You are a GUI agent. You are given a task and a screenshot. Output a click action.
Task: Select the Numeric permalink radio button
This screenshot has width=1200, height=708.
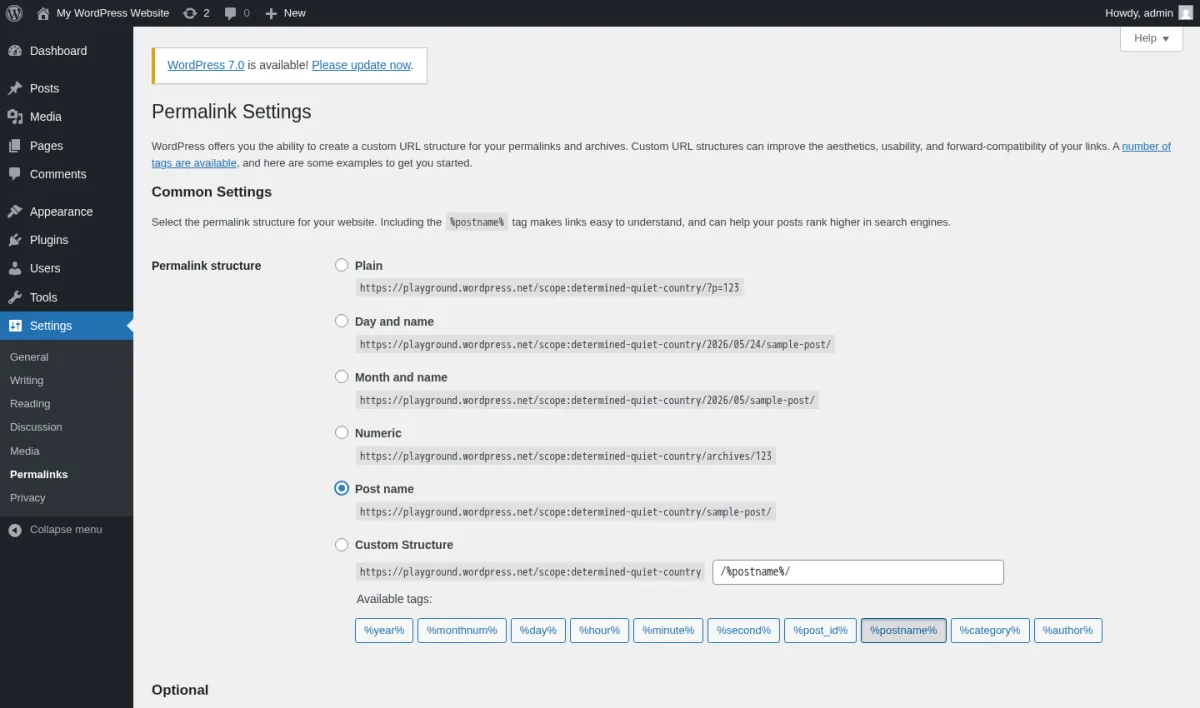342,433
